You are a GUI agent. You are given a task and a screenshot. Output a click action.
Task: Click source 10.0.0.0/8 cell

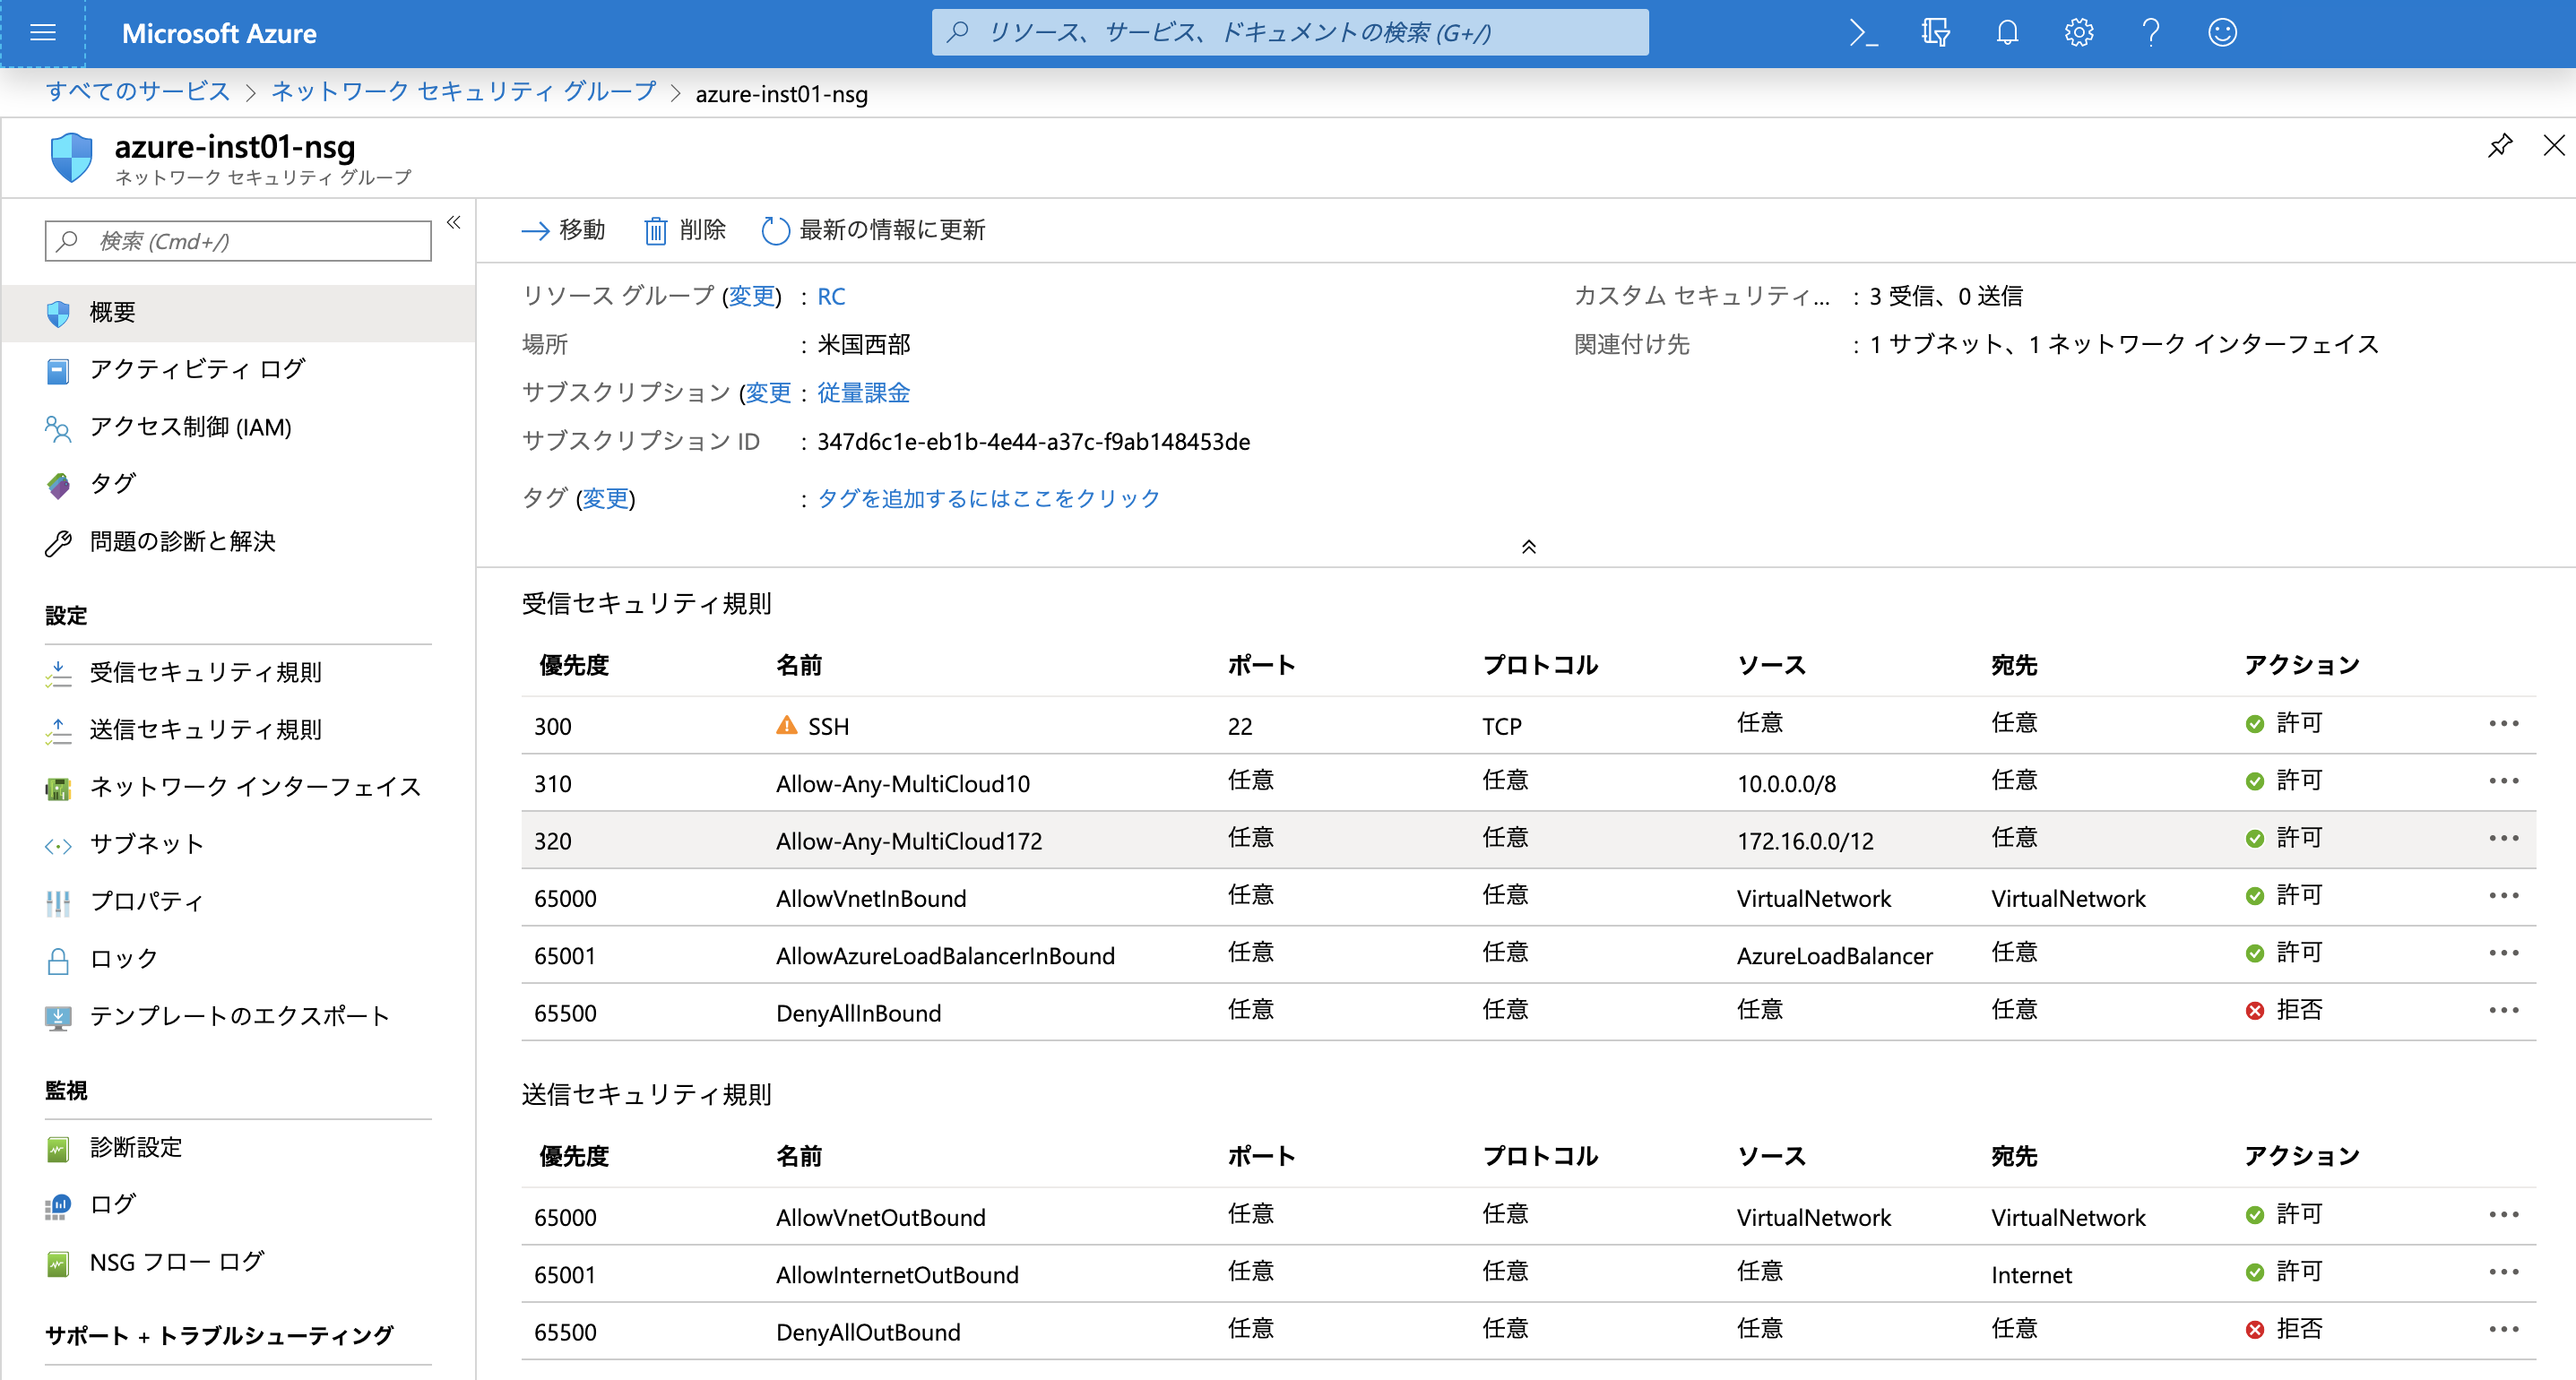point(1786,784)
